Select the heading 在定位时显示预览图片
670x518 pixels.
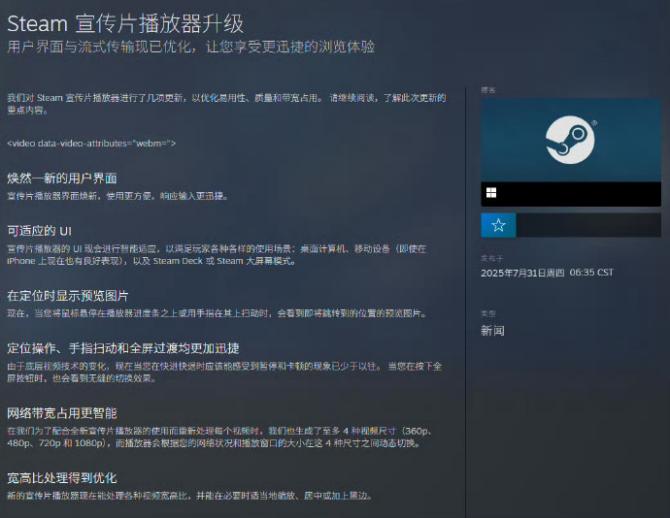click(x=68, y=296)
